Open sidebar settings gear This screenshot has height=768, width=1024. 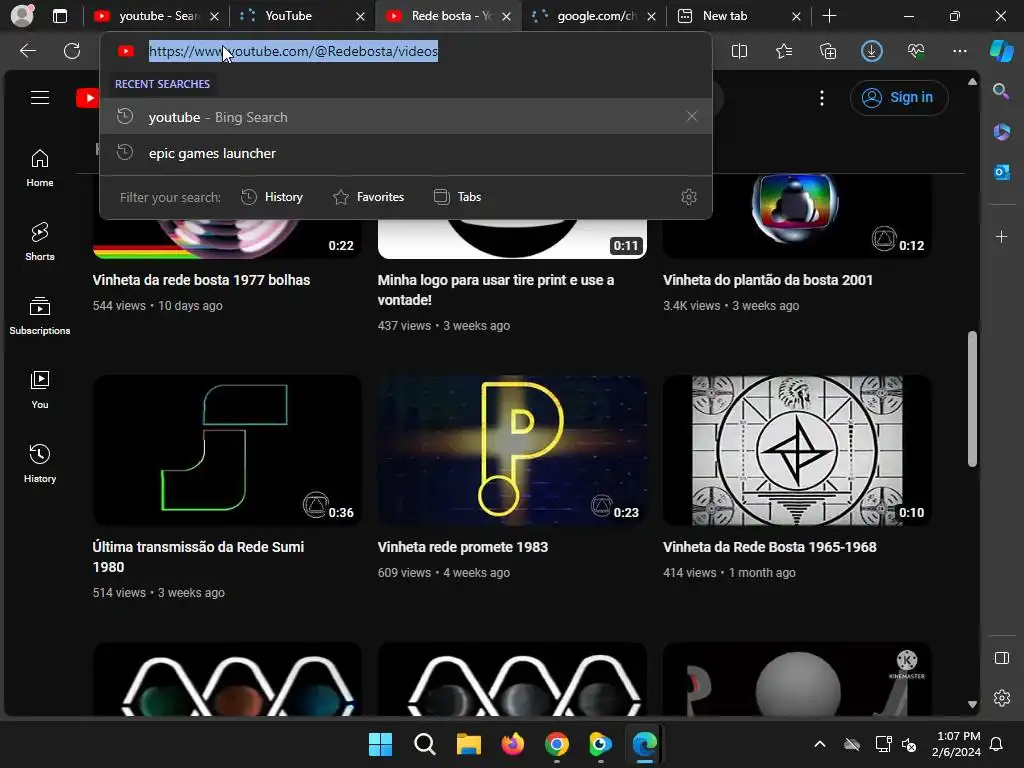point(1002,698)
